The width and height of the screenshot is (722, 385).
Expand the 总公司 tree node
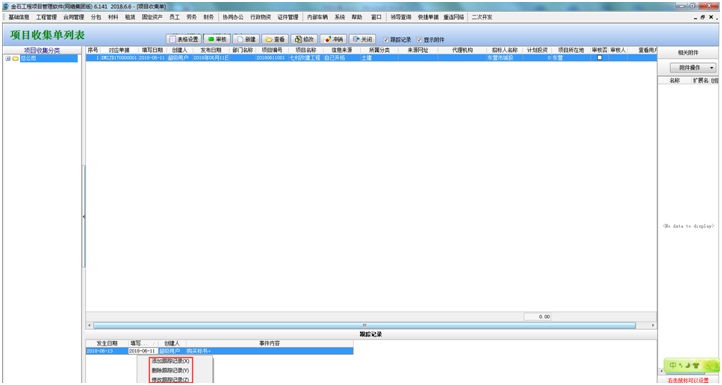pyautogui.click(x=8, y=58)
